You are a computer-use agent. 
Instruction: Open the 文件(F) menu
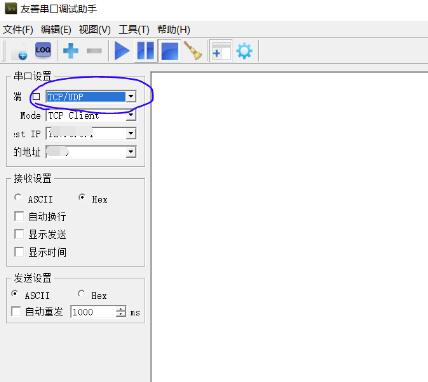(x=18, y=29)
